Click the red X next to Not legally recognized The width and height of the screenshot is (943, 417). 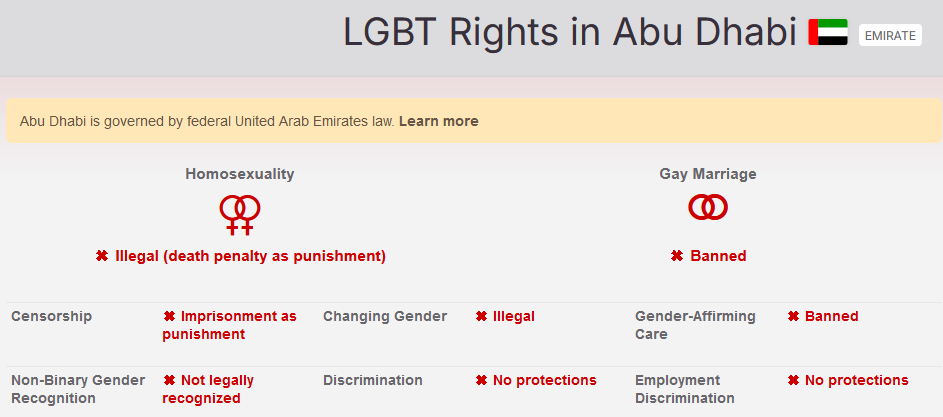(169, 380)
